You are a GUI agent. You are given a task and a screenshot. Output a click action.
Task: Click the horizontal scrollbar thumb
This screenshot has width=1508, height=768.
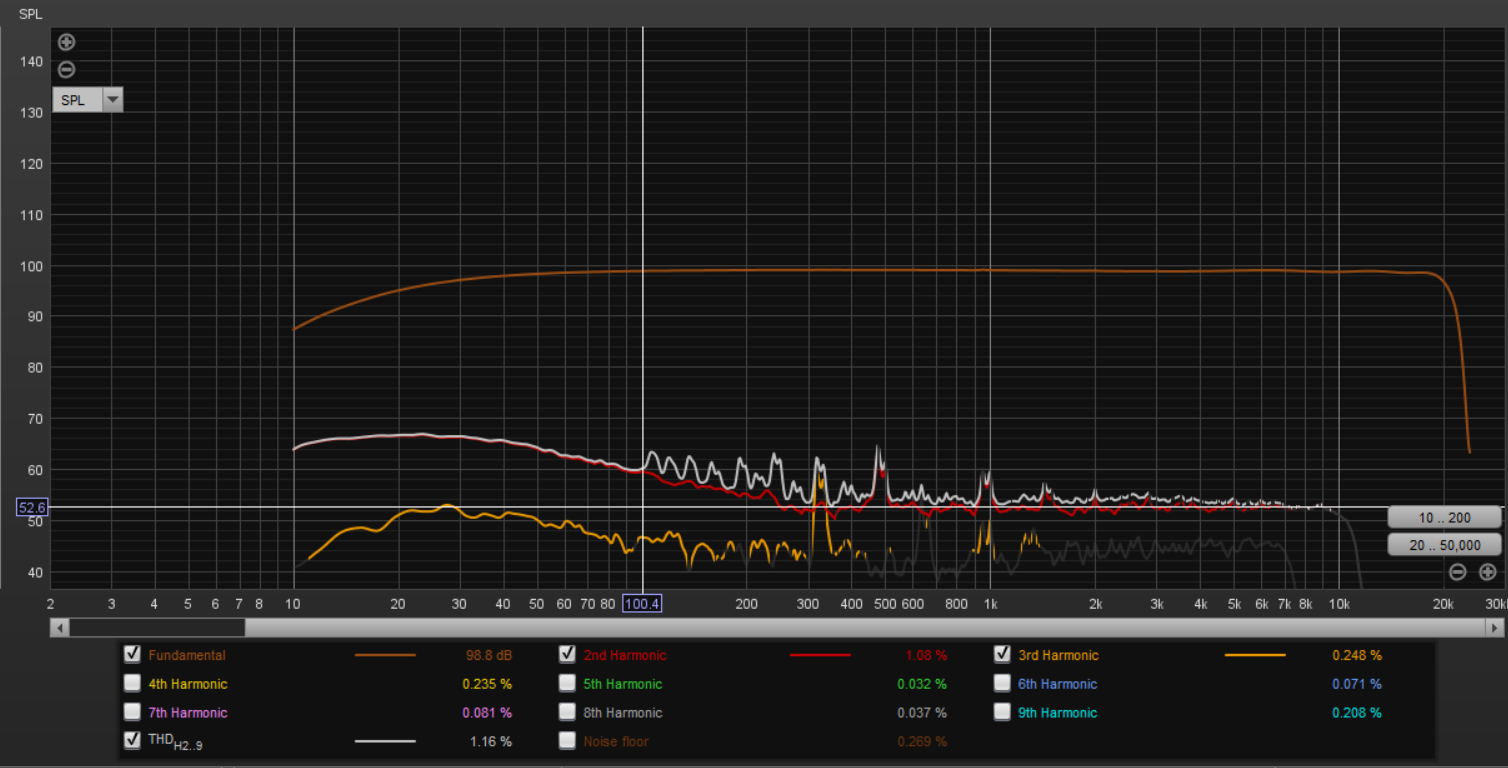click(x=157, y=628)
